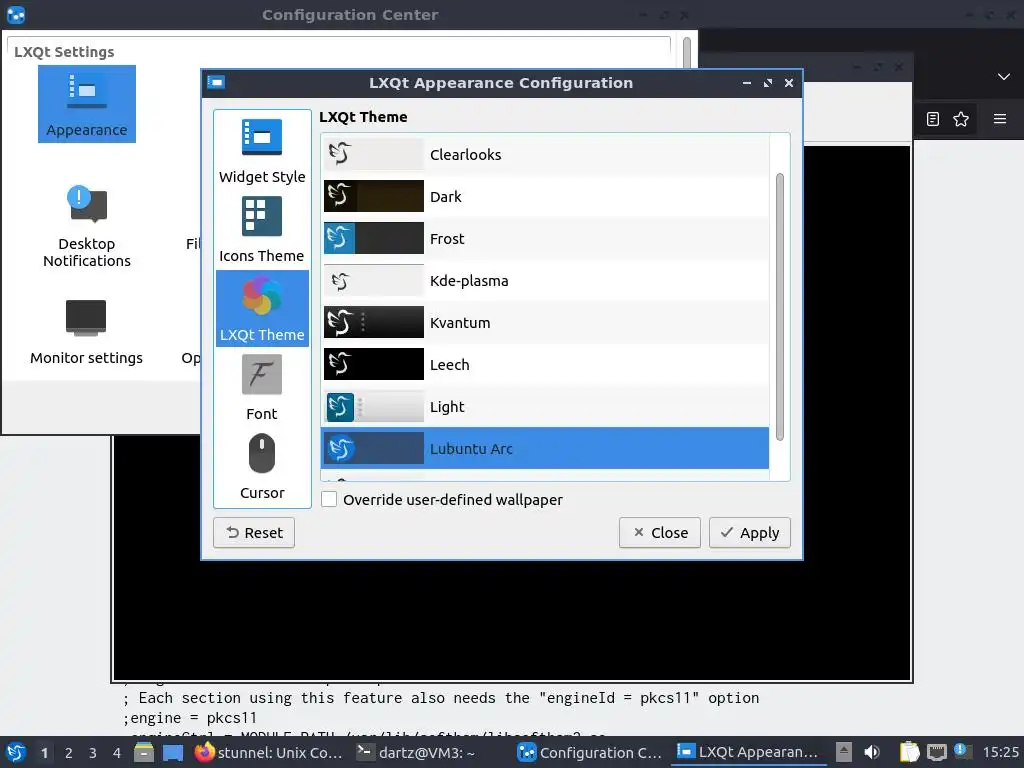Click the Clearlooks theme preview thumbnail
This screenshot has height=768, width=1024.
point(374,154)
